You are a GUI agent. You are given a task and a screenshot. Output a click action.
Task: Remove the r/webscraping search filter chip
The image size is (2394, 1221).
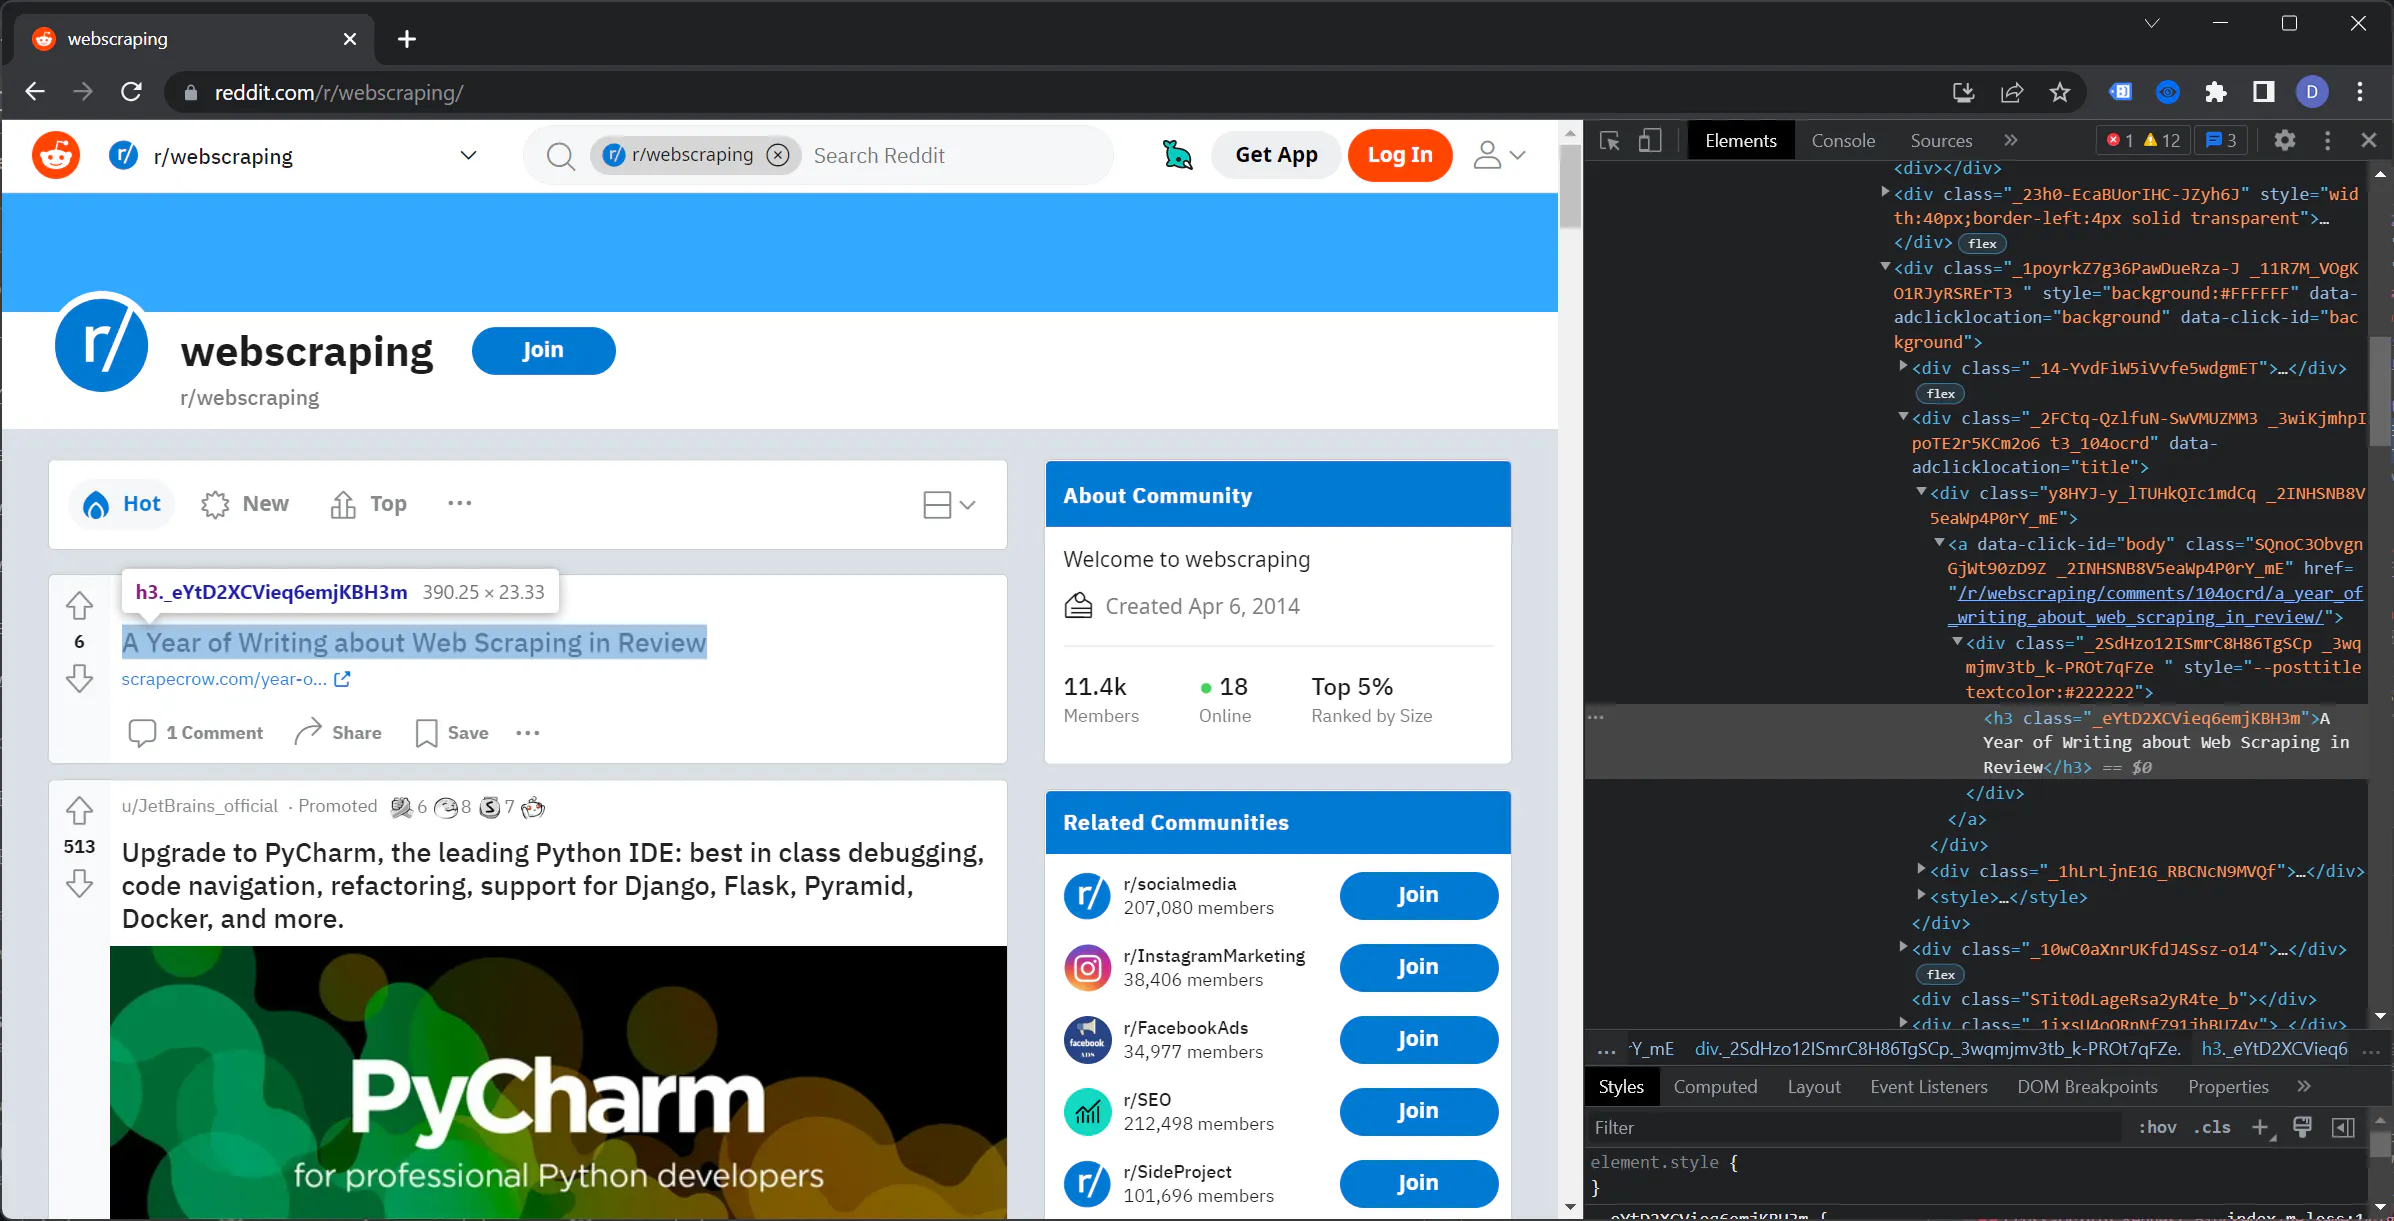(778, 155)
